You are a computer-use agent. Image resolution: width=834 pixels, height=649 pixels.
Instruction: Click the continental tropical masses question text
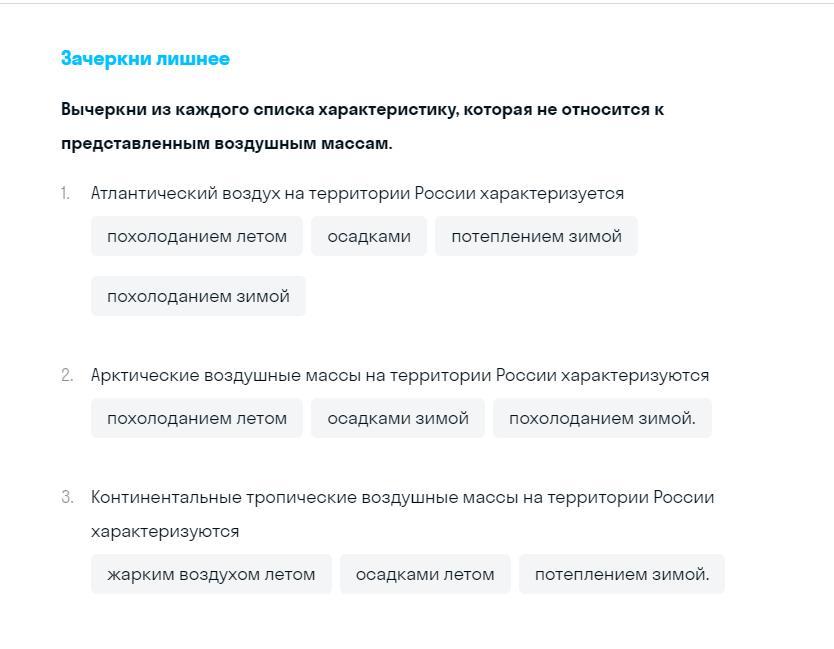[402, 498]
